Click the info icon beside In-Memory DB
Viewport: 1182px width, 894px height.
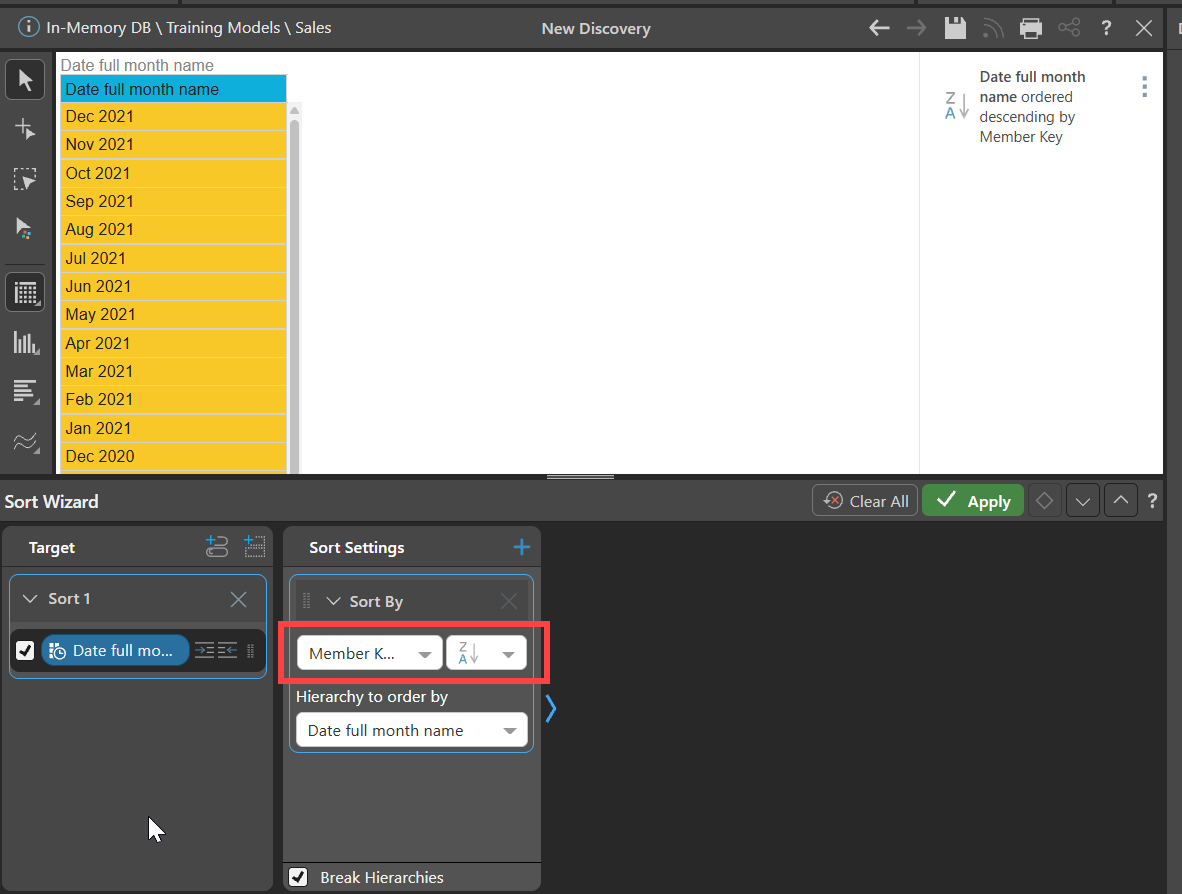[x=29, y=28]
